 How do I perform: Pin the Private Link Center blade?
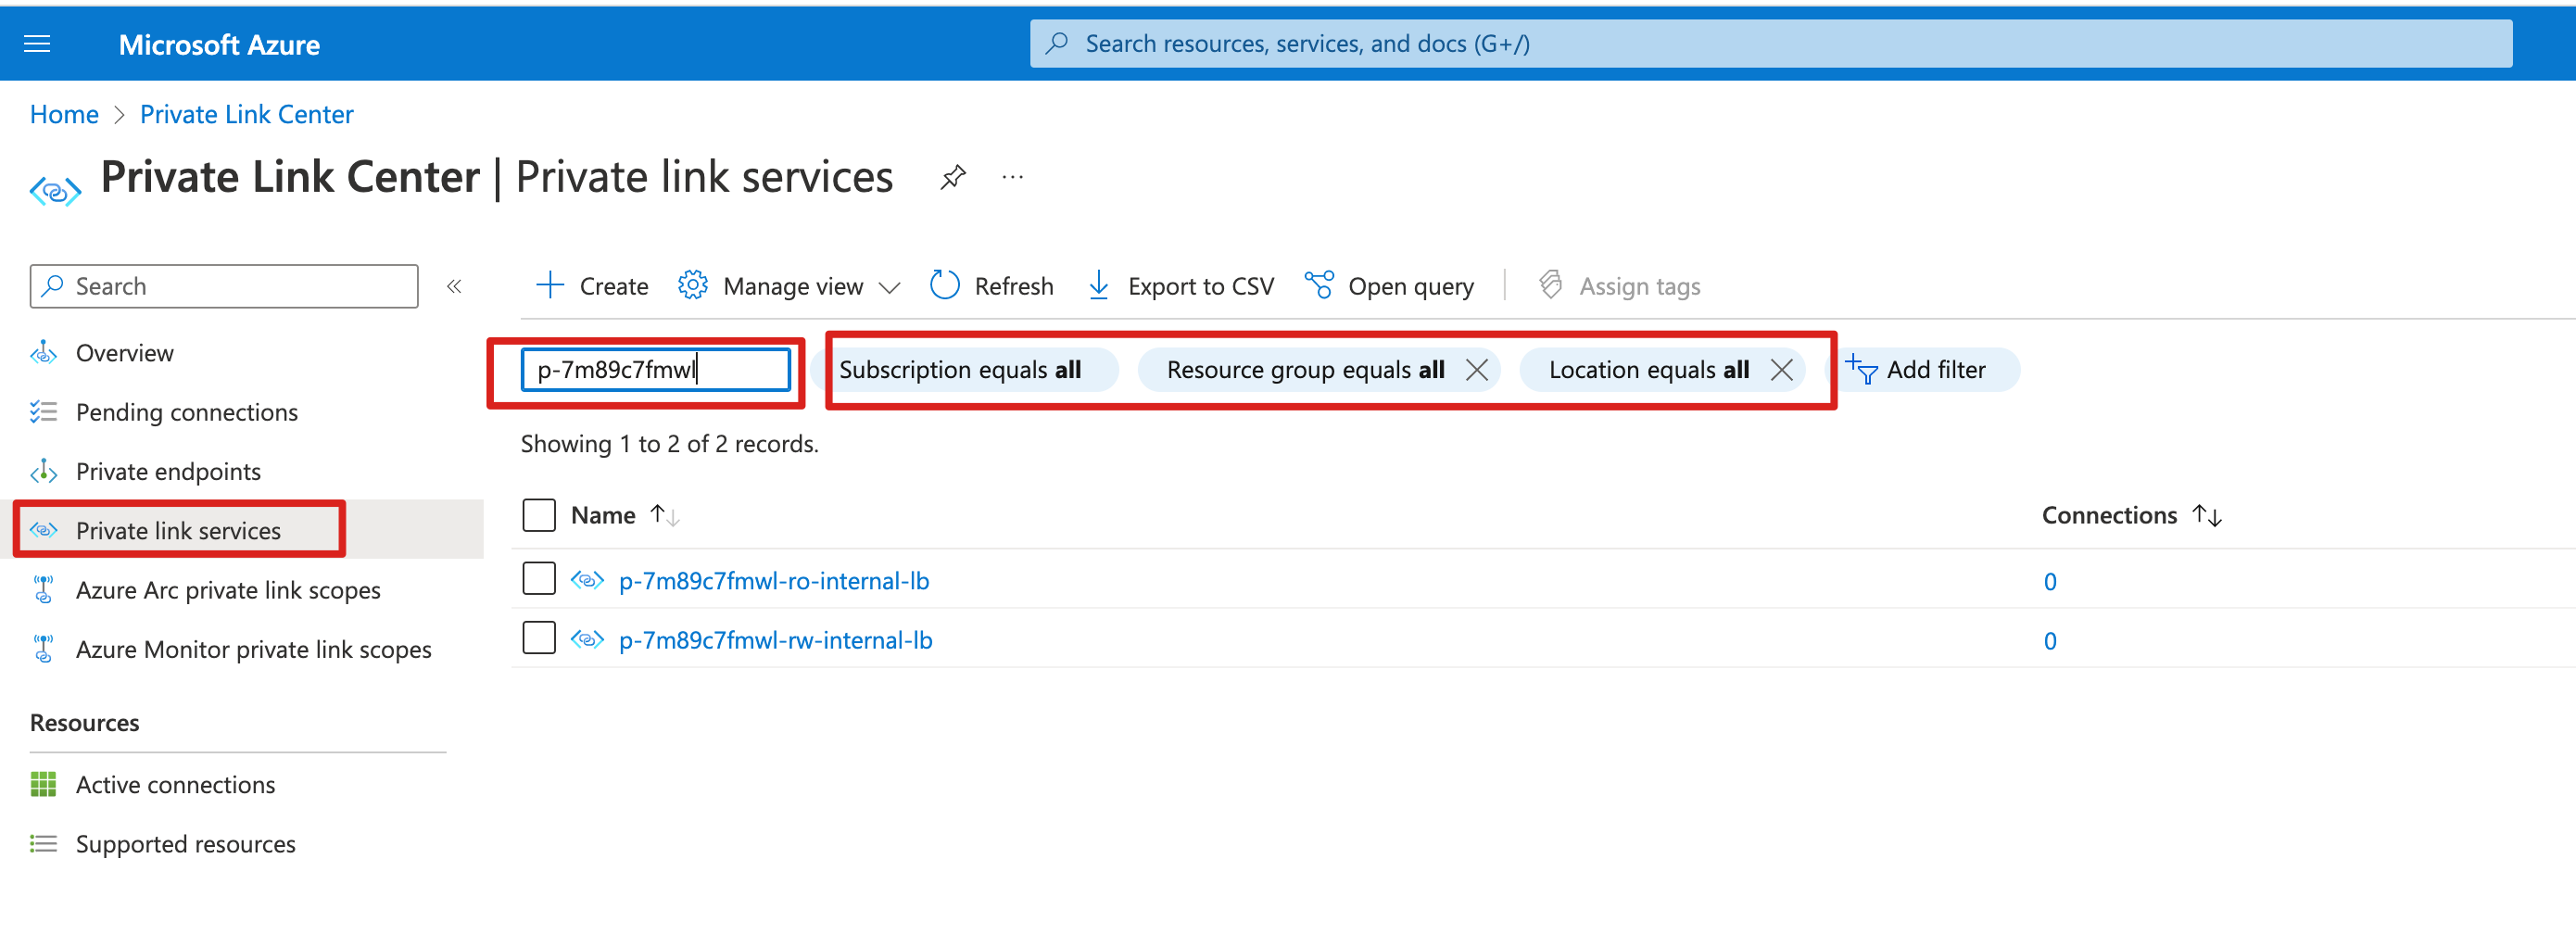[x=952, y=177]
